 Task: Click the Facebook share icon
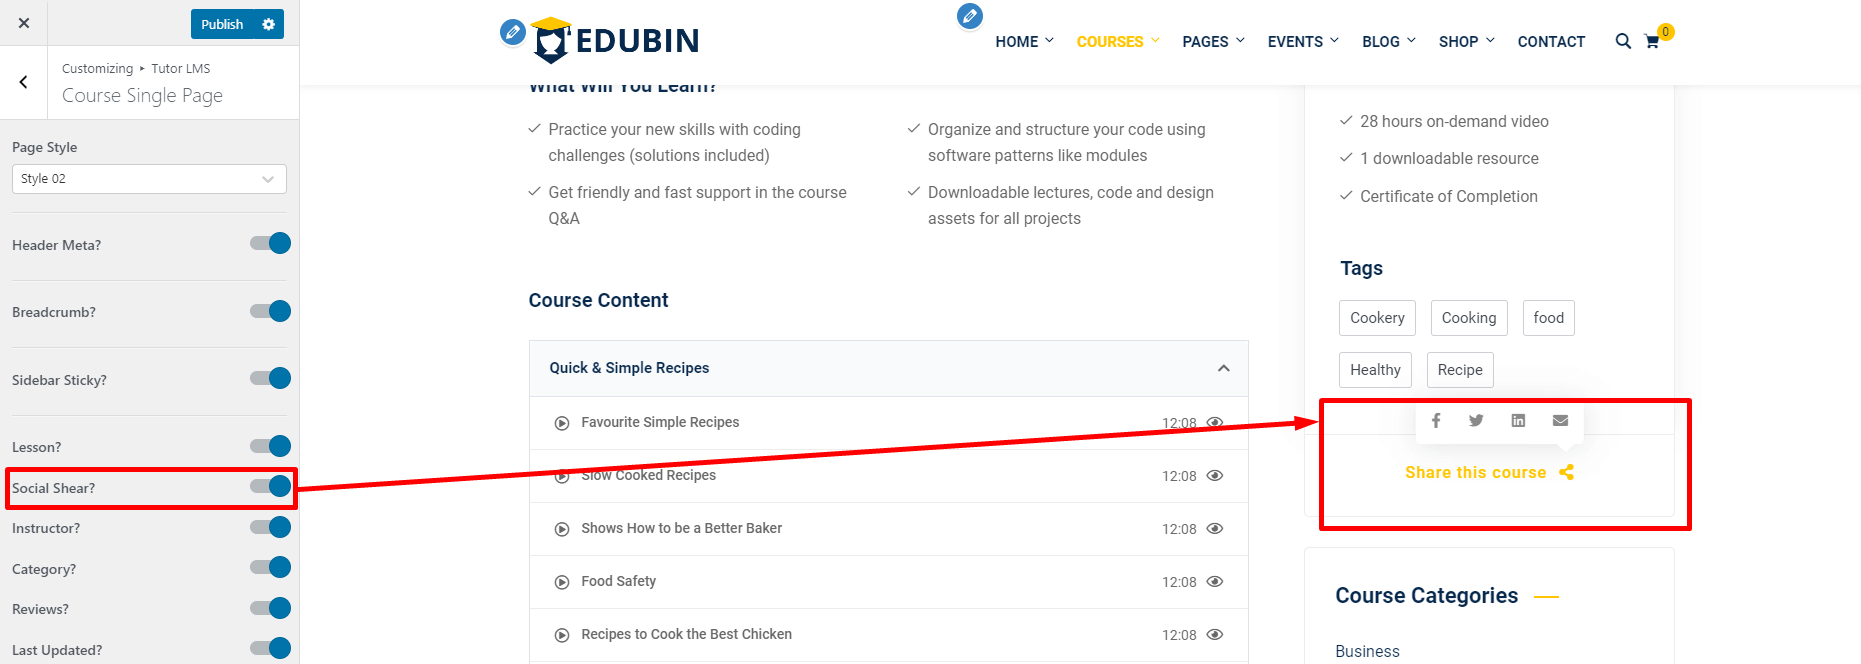(x=1436, y=421)
